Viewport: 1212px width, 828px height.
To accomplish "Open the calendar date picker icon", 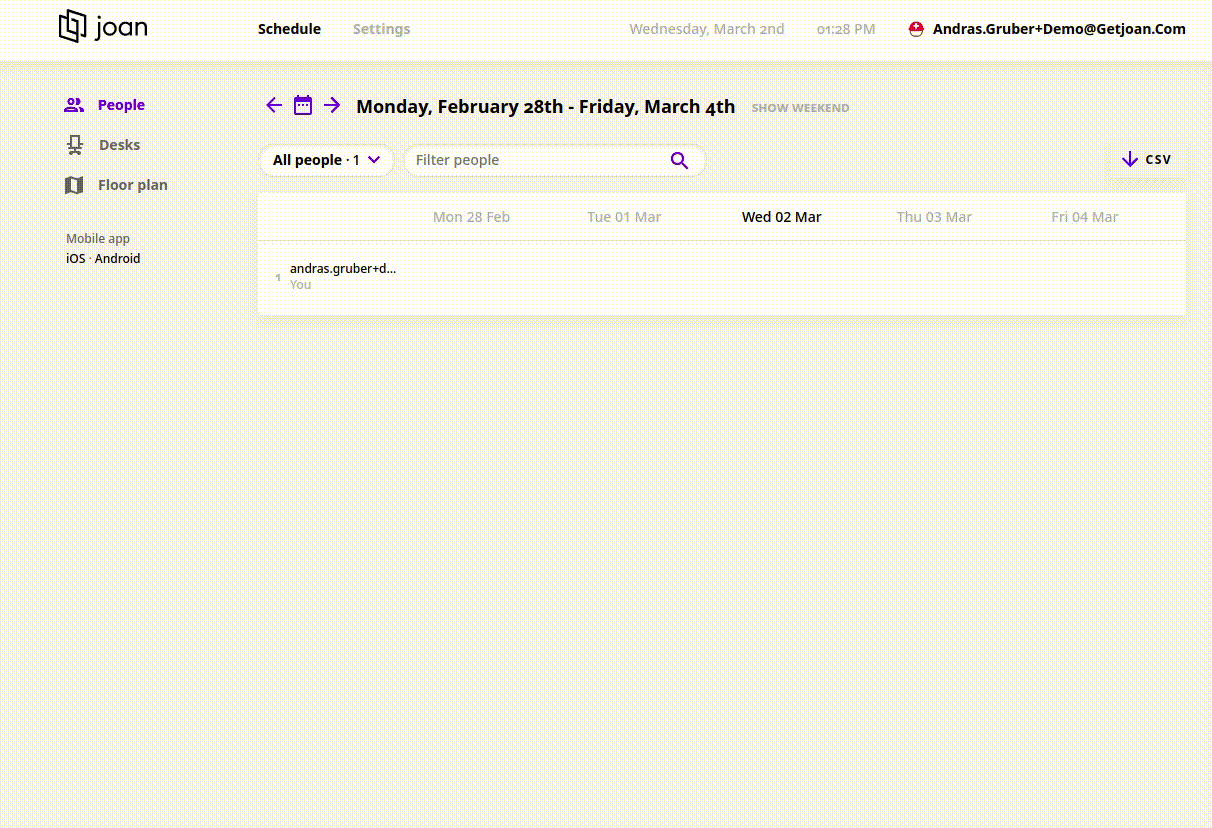I will pyautogui.click(x=303, y=105).
